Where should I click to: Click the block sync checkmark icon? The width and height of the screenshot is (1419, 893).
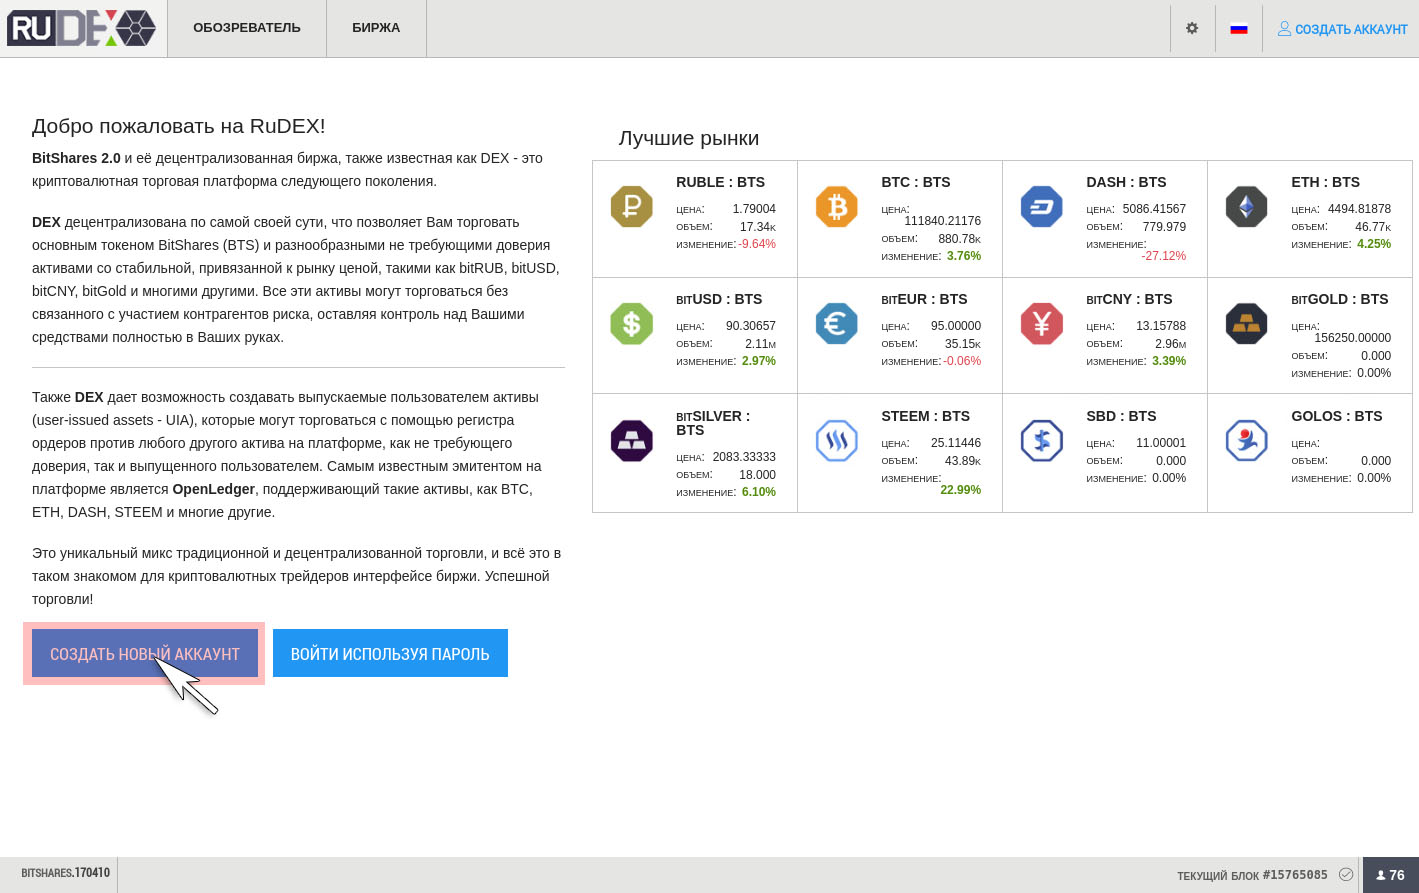pyautogui.click(x=1346, y=875)
